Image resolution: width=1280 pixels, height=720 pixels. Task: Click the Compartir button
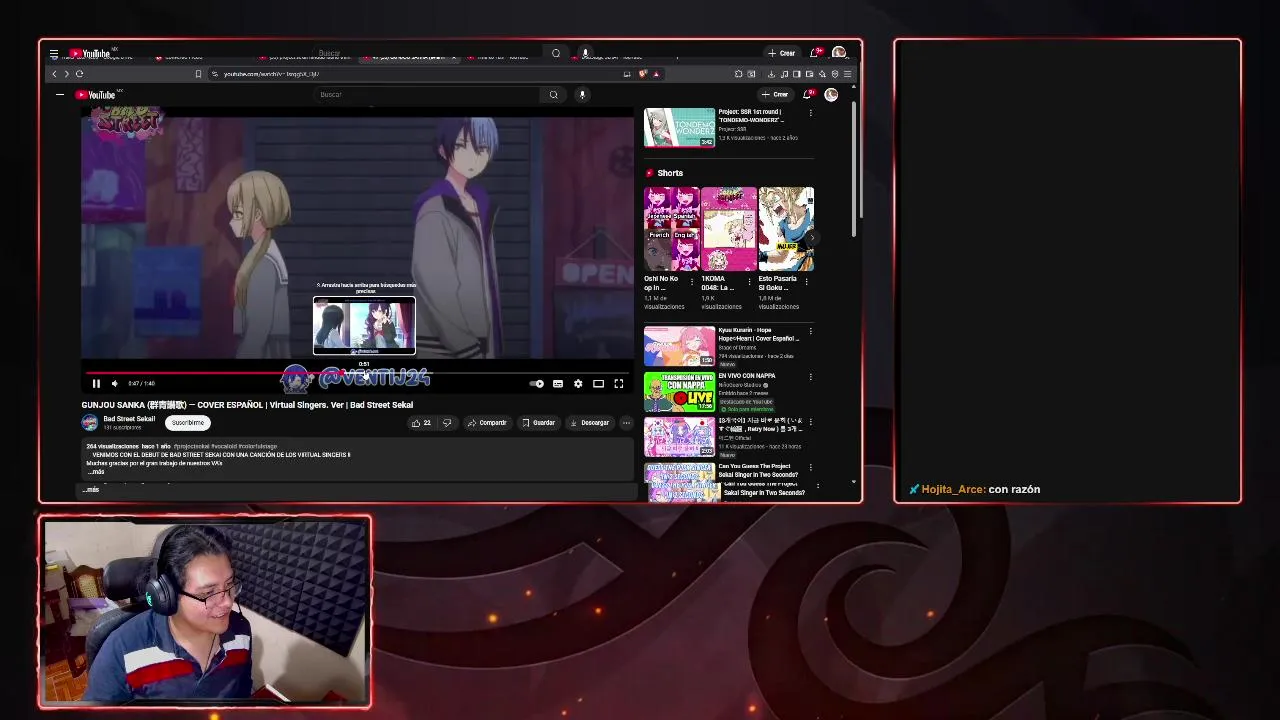pos(487,423)
